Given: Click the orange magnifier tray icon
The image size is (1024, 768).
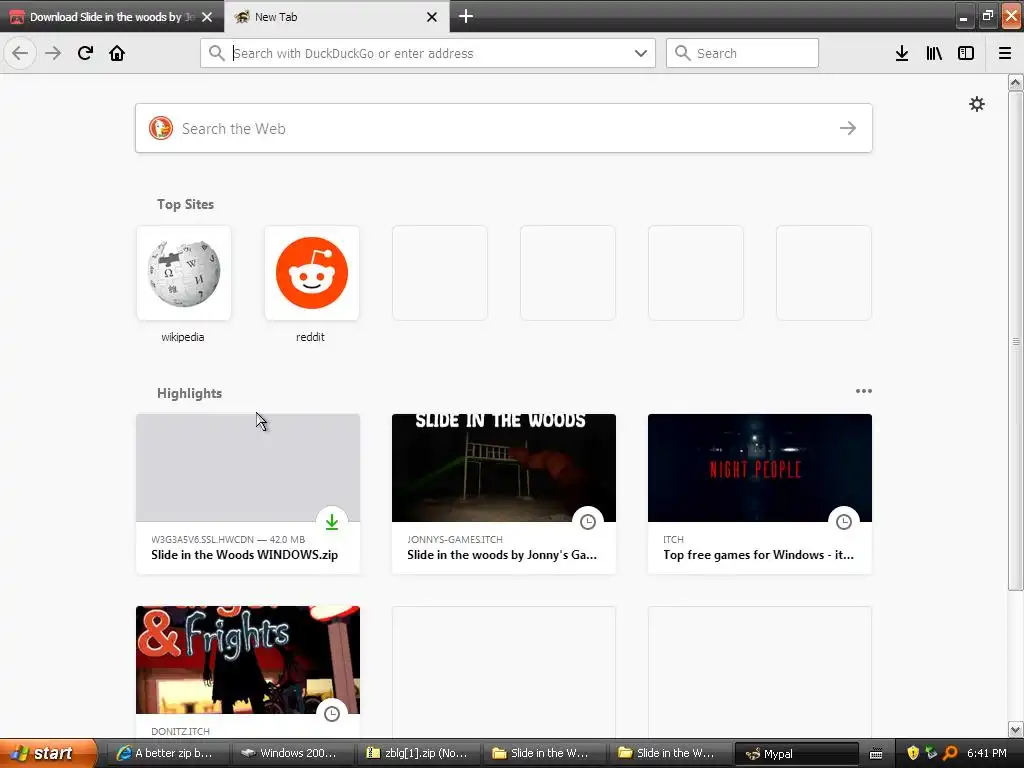Looking at the screenshot, I should (950, 753).
